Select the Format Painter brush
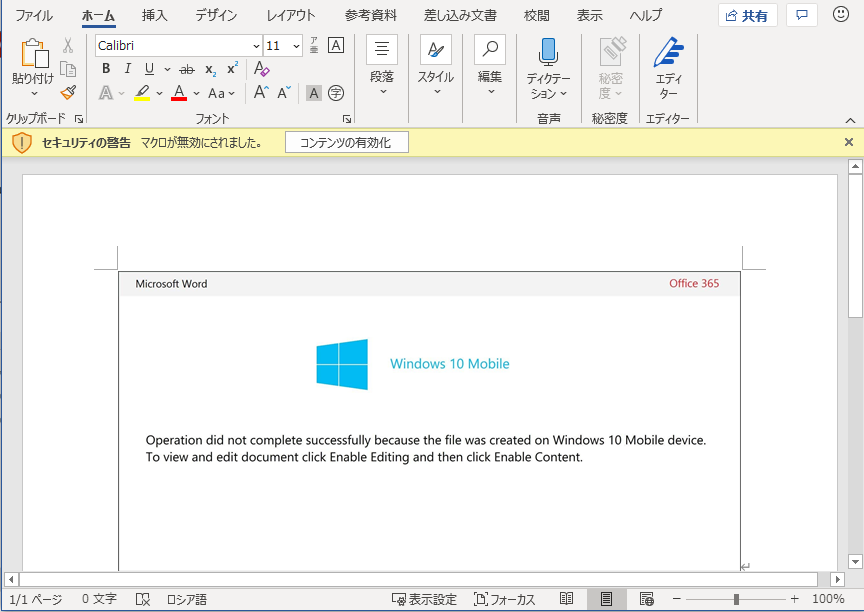 [68, 92]
